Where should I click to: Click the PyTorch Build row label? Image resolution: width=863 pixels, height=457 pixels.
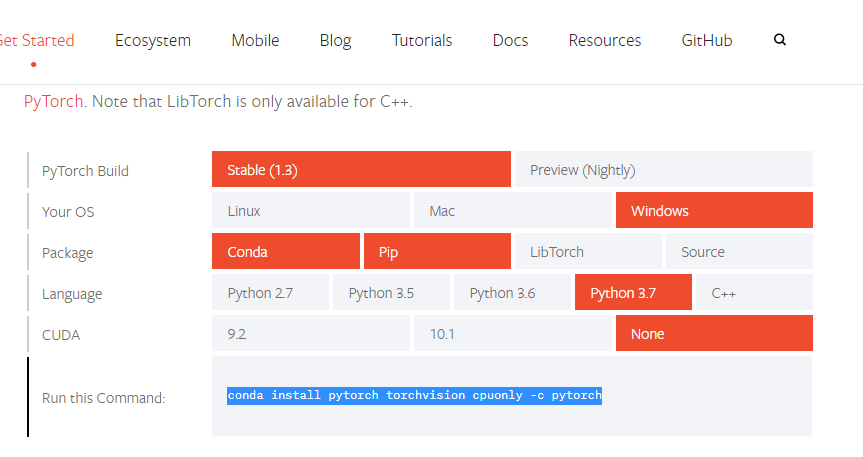85,171
